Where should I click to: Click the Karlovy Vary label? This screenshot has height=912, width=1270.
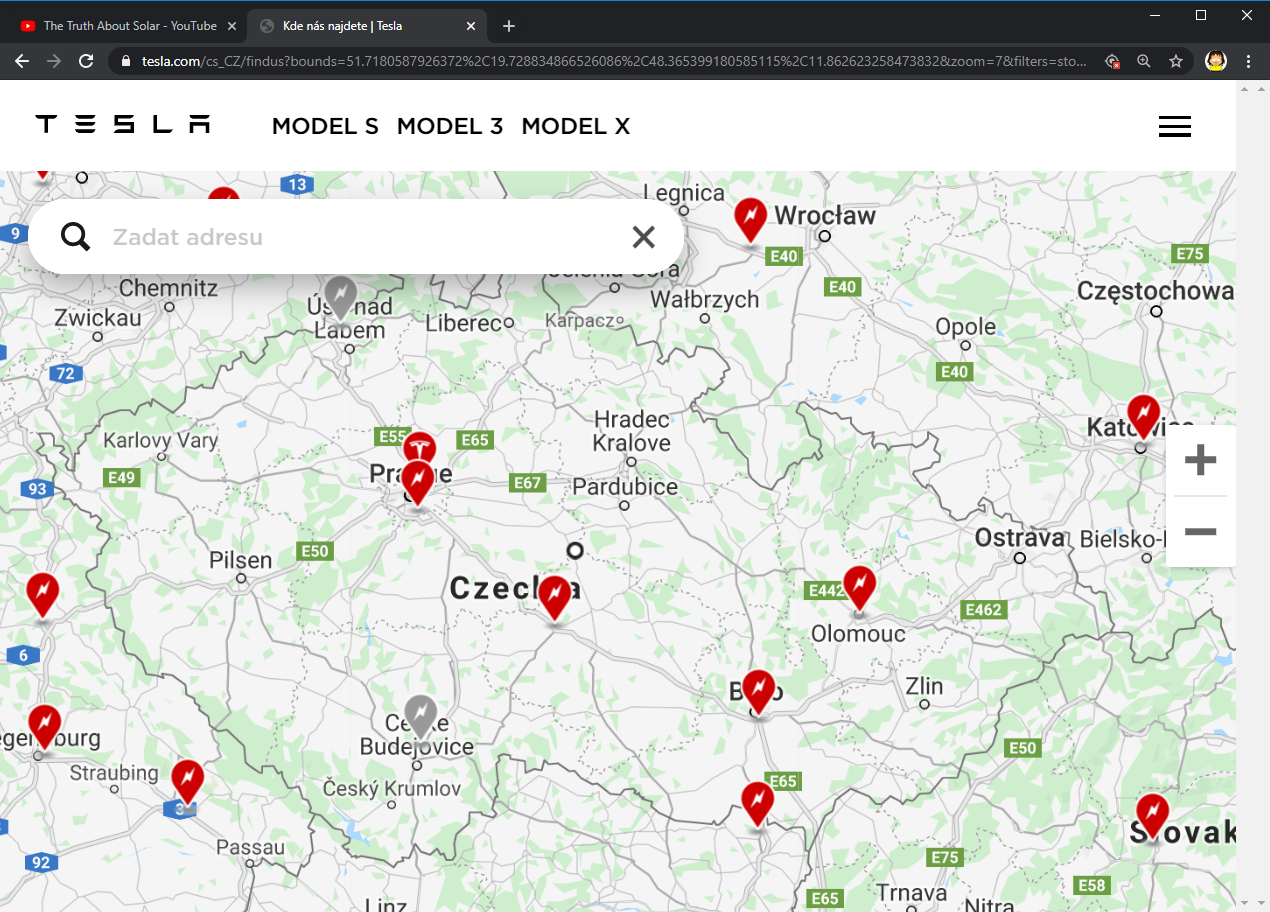coord(161,440)
